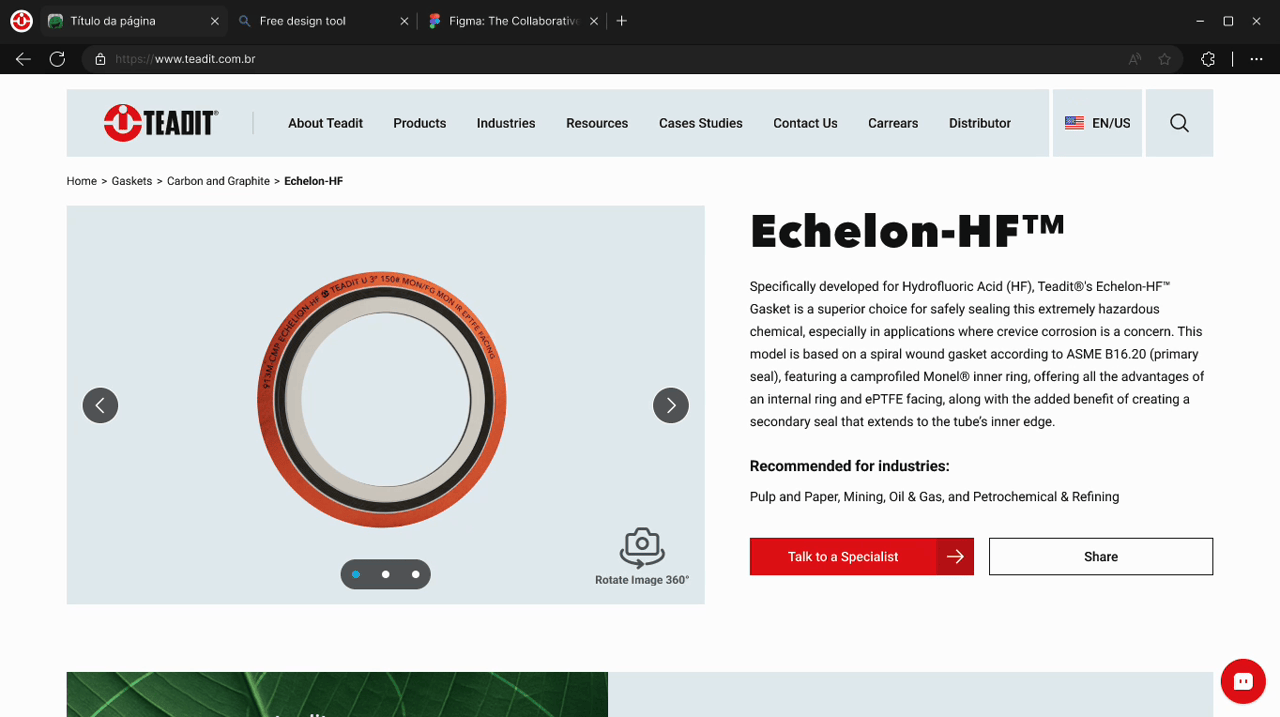Open the Industries menu
Screen dimensions: 1280x717
pos(506,123)
